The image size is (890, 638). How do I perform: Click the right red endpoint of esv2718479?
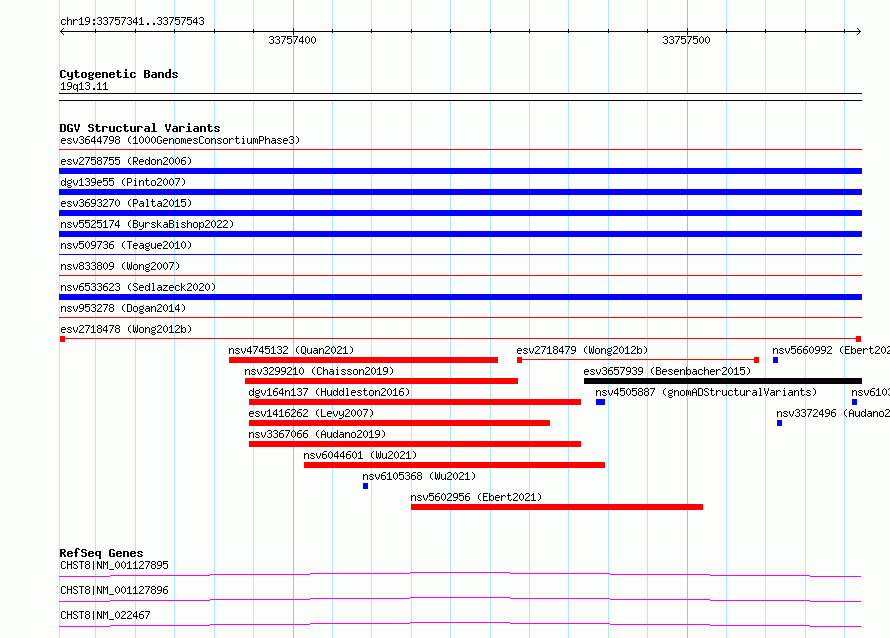[x=756, y=360]
